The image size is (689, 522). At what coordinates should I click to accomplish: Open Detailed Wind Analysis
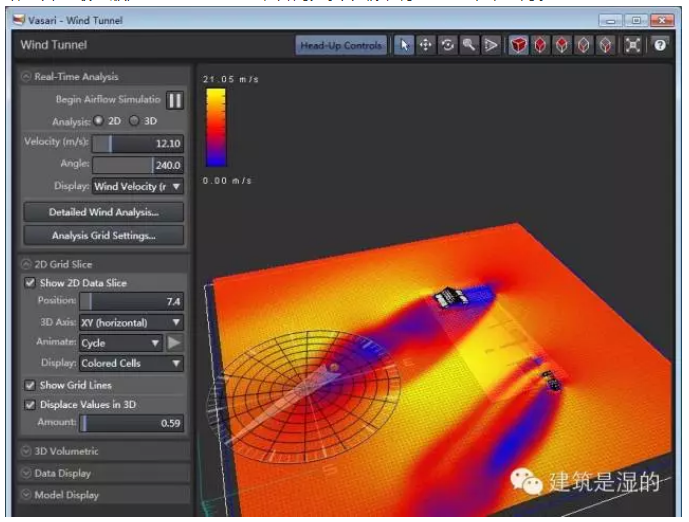coord(104,212)
